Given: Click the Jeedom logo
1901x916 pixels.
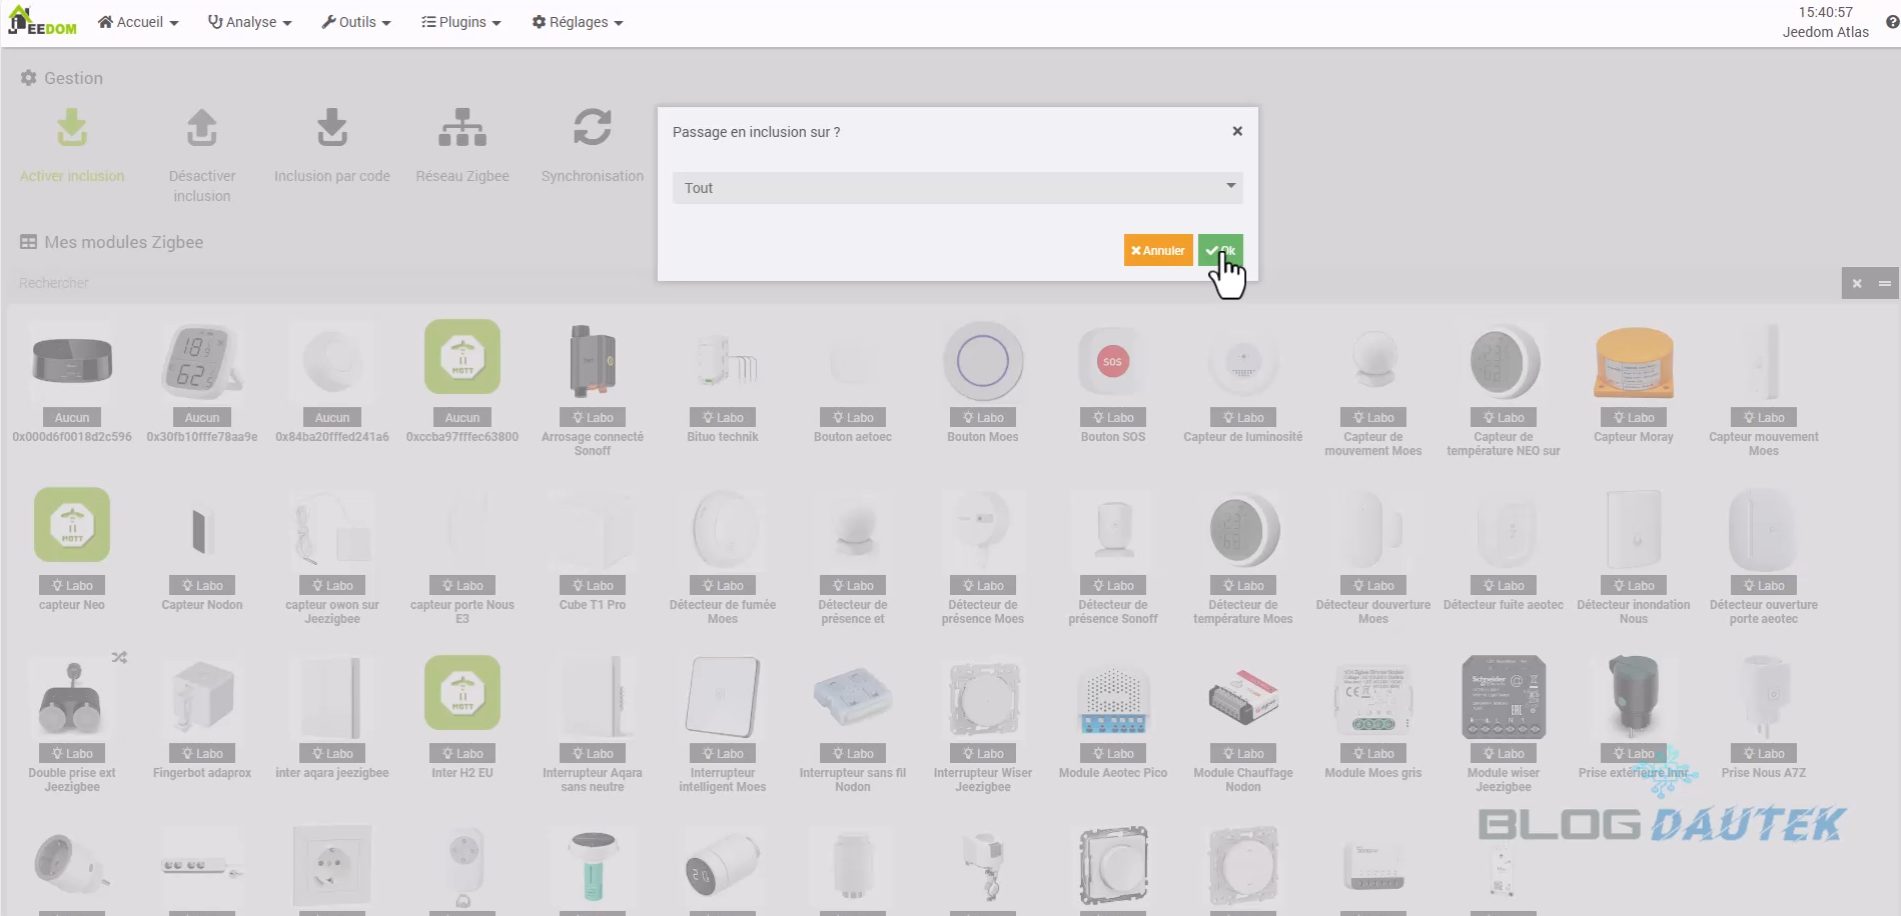Looking at the screenshot, I should [x=42, y=21].
